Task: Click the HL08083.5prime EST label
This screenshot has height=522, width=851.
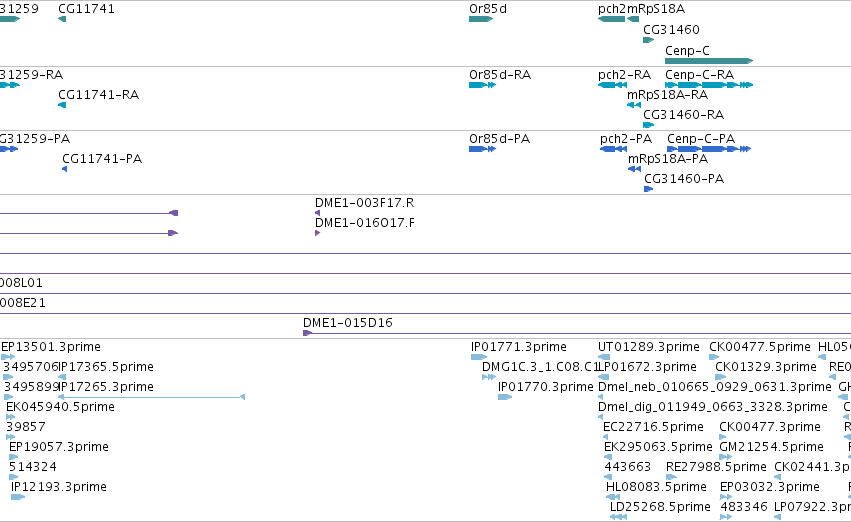Action: [656, 486]
